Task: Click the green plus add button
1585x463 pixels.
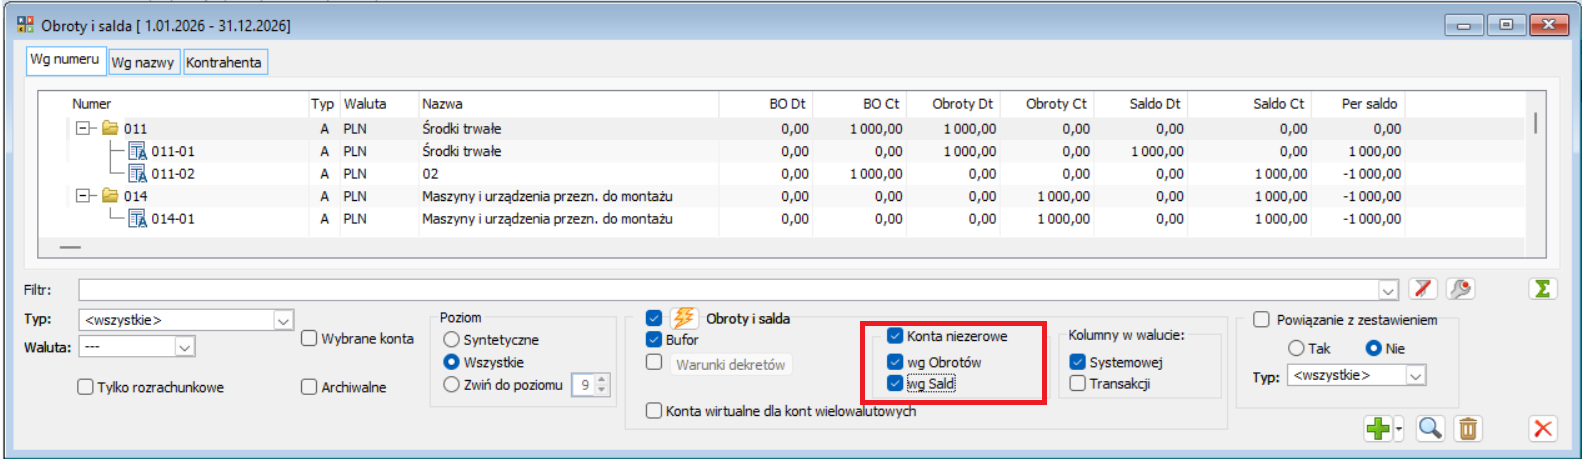Action: coord(1378,429)
